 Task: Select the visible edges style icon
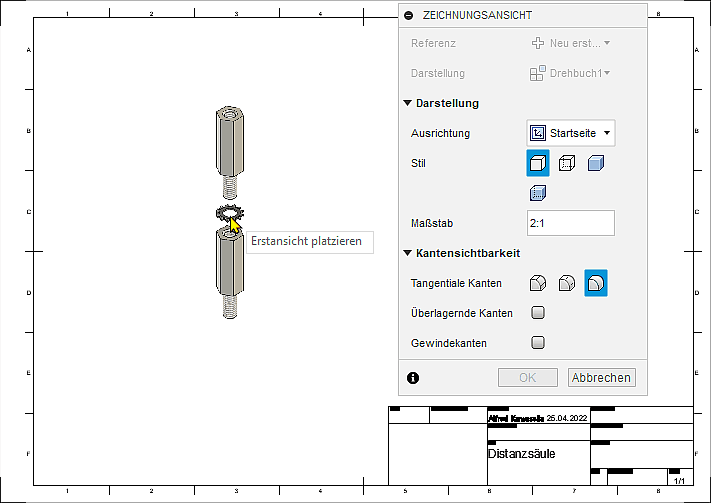click(538, 163)
